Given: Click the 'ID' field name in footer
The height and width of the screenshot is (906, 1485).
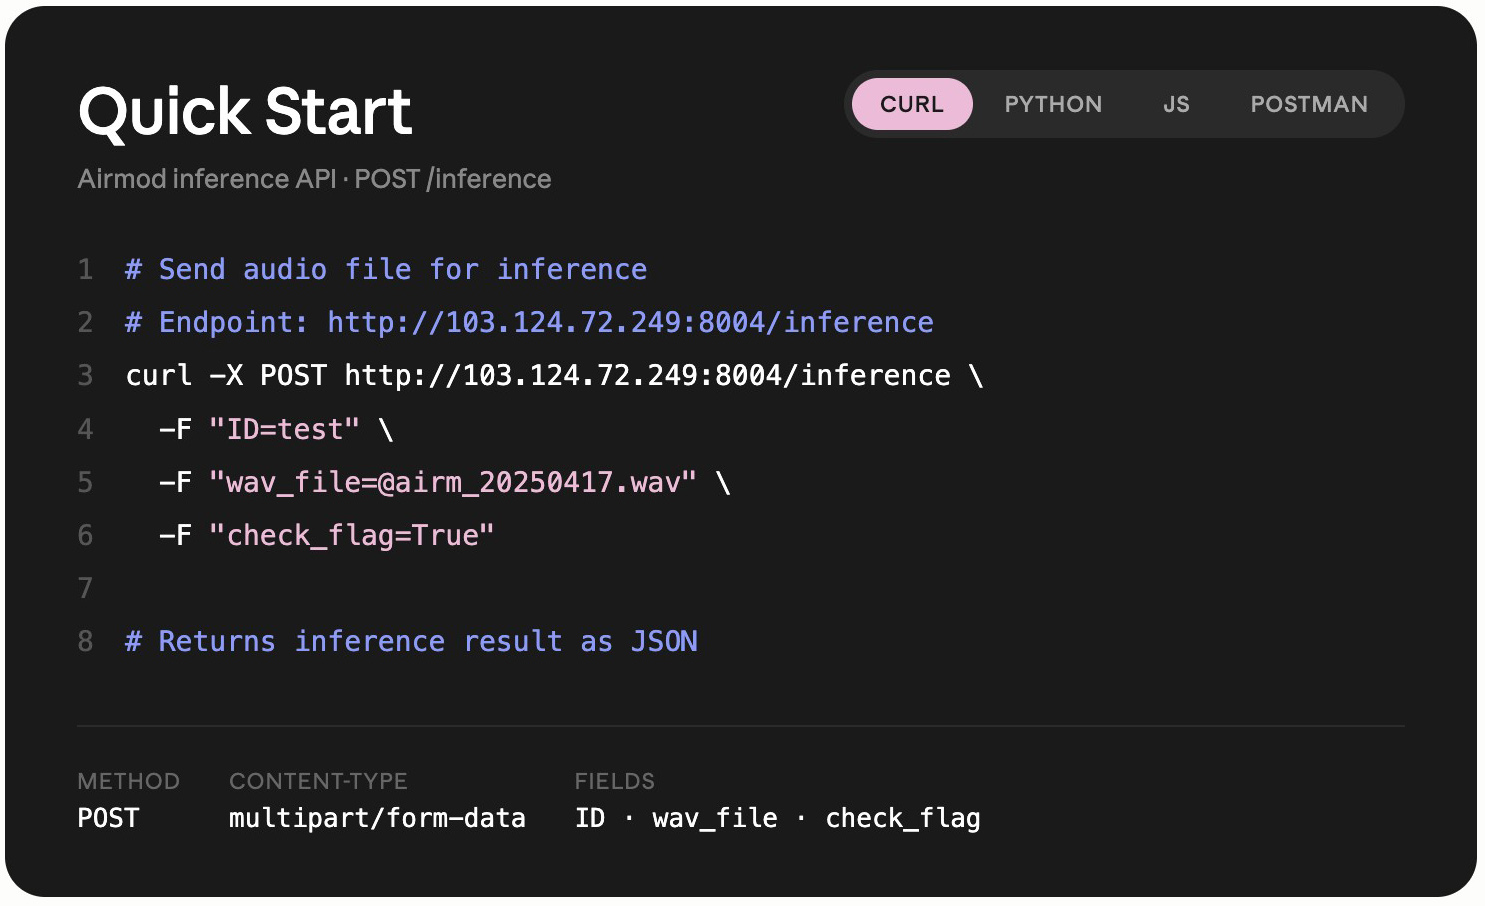Looking at the screenshot, I should tap(590, 818).
